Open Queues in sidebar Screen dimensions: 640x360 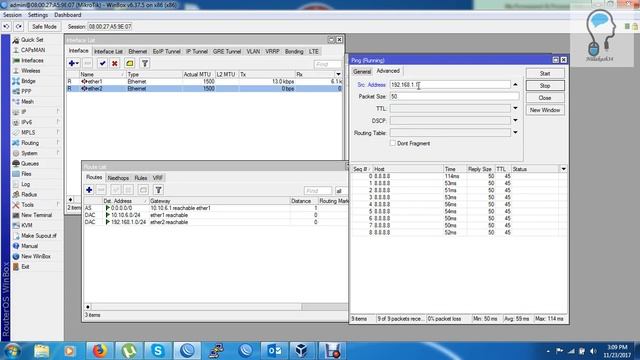pos(30,164)
